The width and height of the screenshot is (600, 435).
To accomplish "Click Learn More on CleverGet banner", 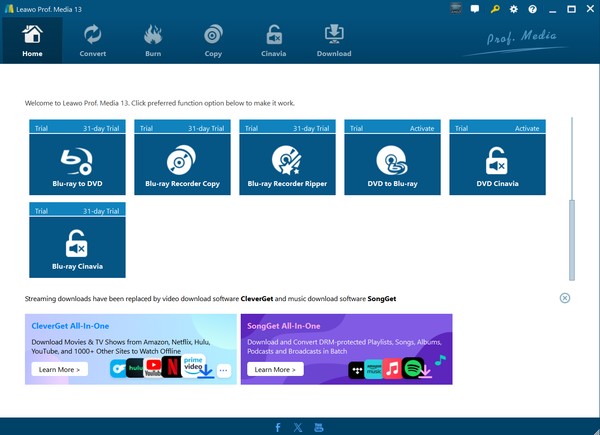I will pyautogui.click(x=60, y=369).
